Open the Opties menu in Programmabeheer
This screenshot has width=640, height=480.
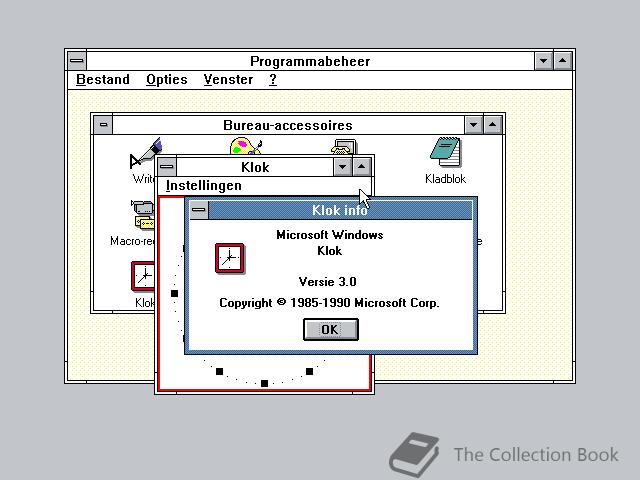click(x=167, y=79)
